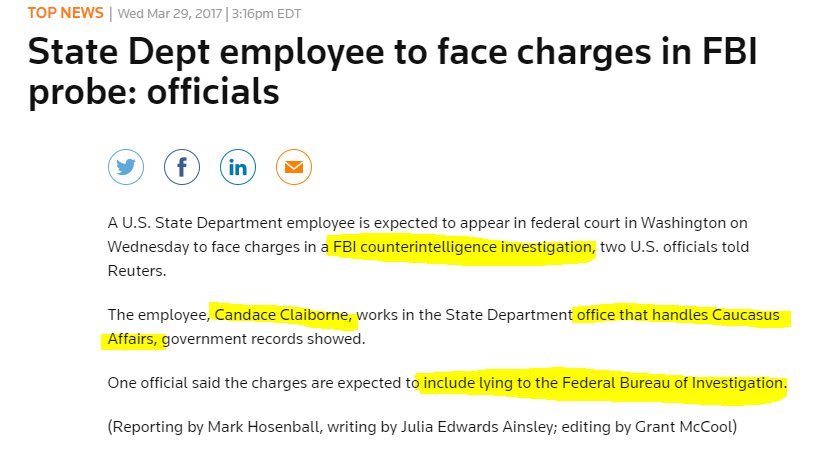Open the TOP NEWS section label

tap(65, 13)
